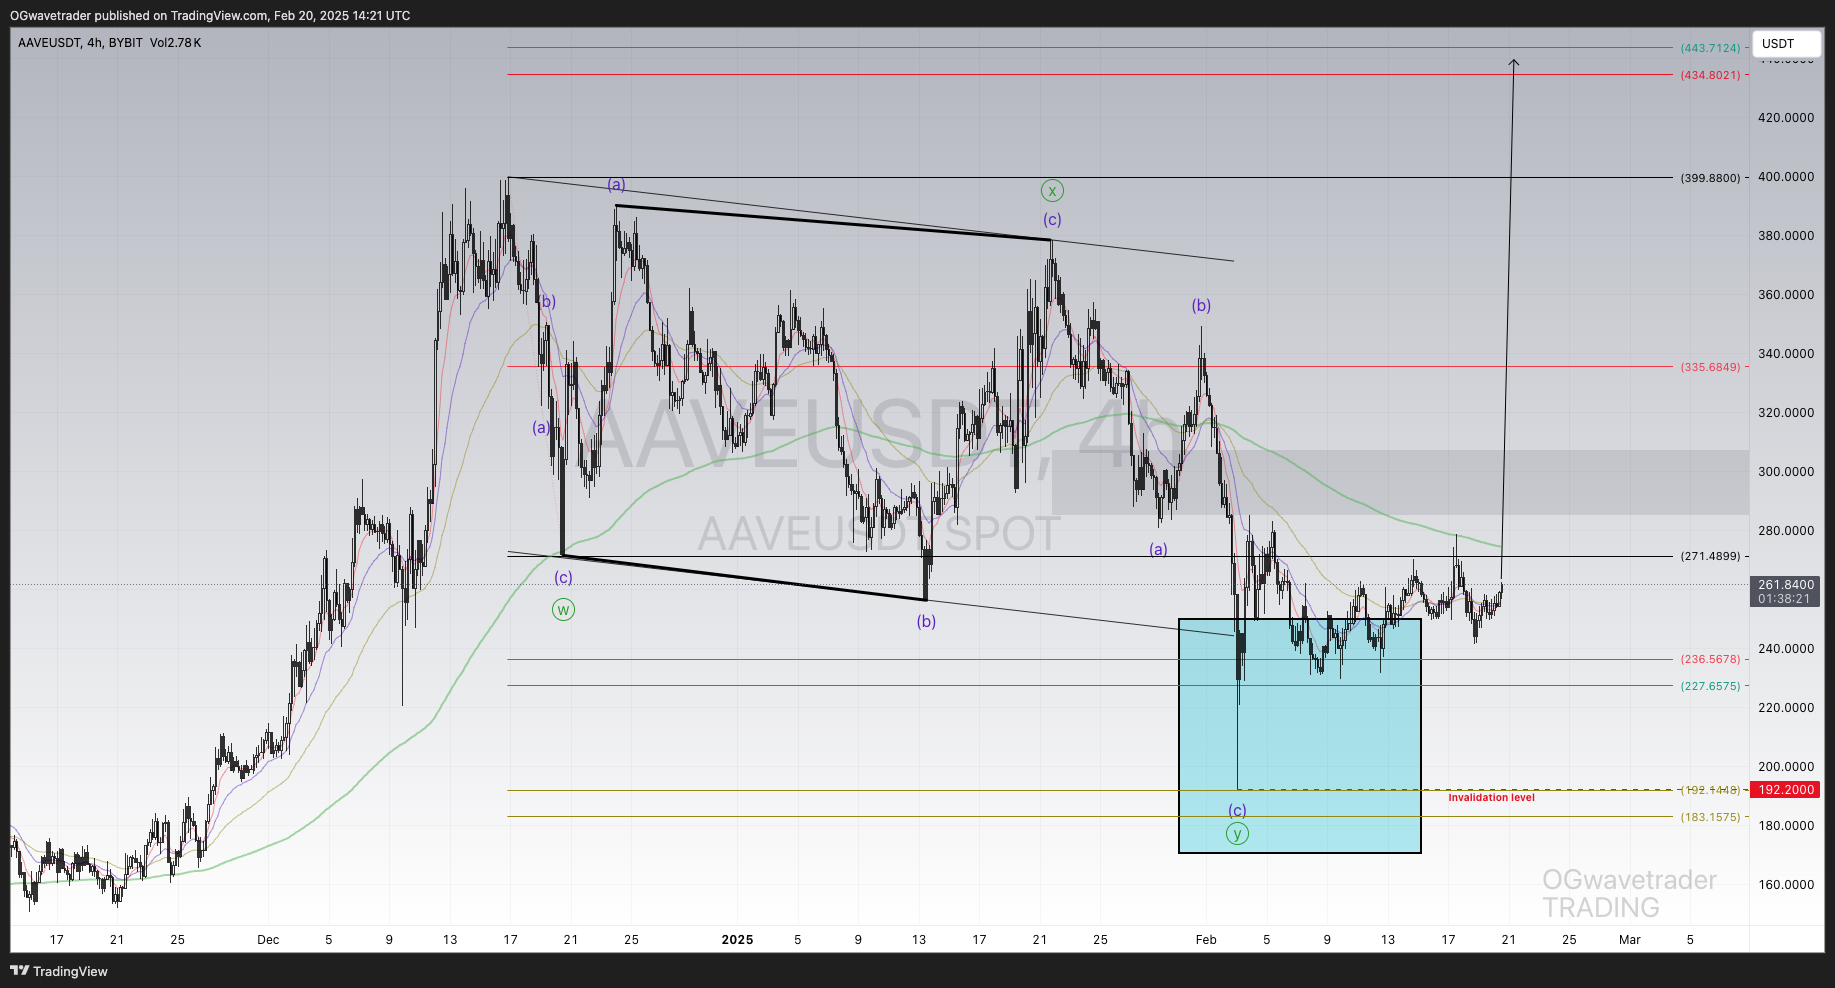Select the circled x wave label
The image size is (1835, 988).
(x=1052, y=190)
